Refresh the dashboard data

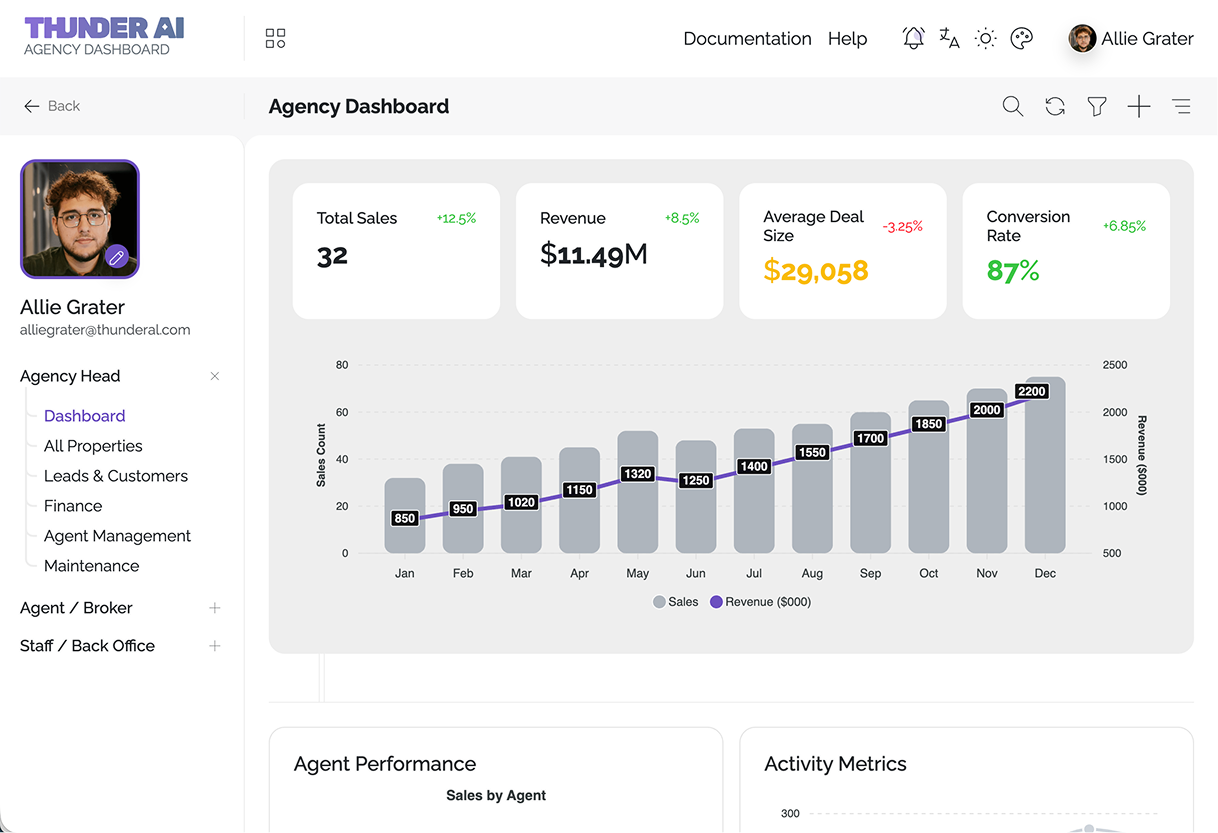[x=1054, y=106]
